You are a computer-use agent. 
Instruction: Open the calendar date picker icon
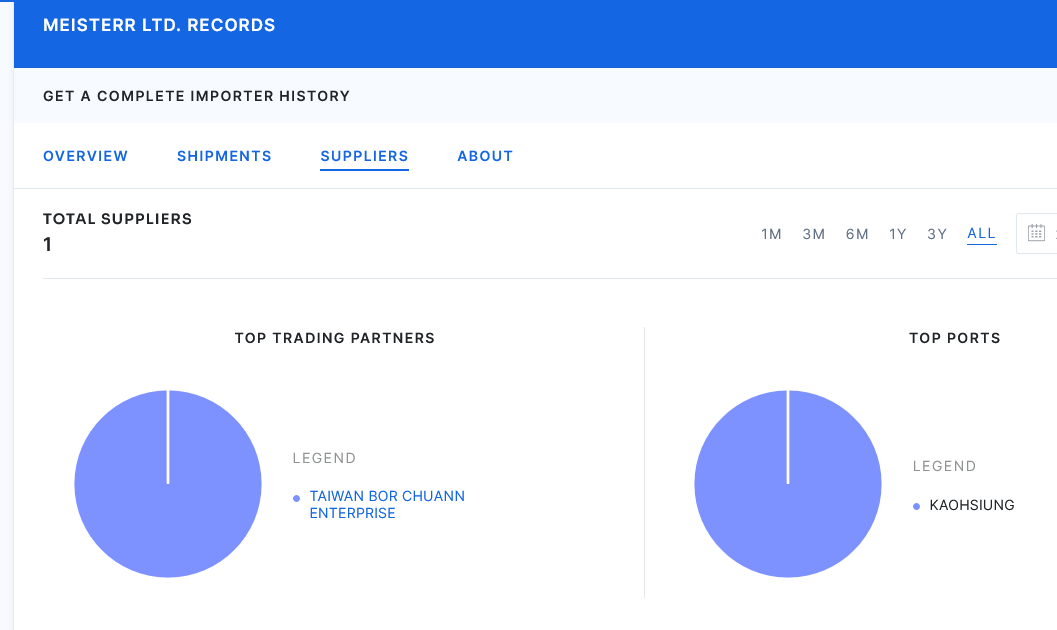[x=1036, y=233]
